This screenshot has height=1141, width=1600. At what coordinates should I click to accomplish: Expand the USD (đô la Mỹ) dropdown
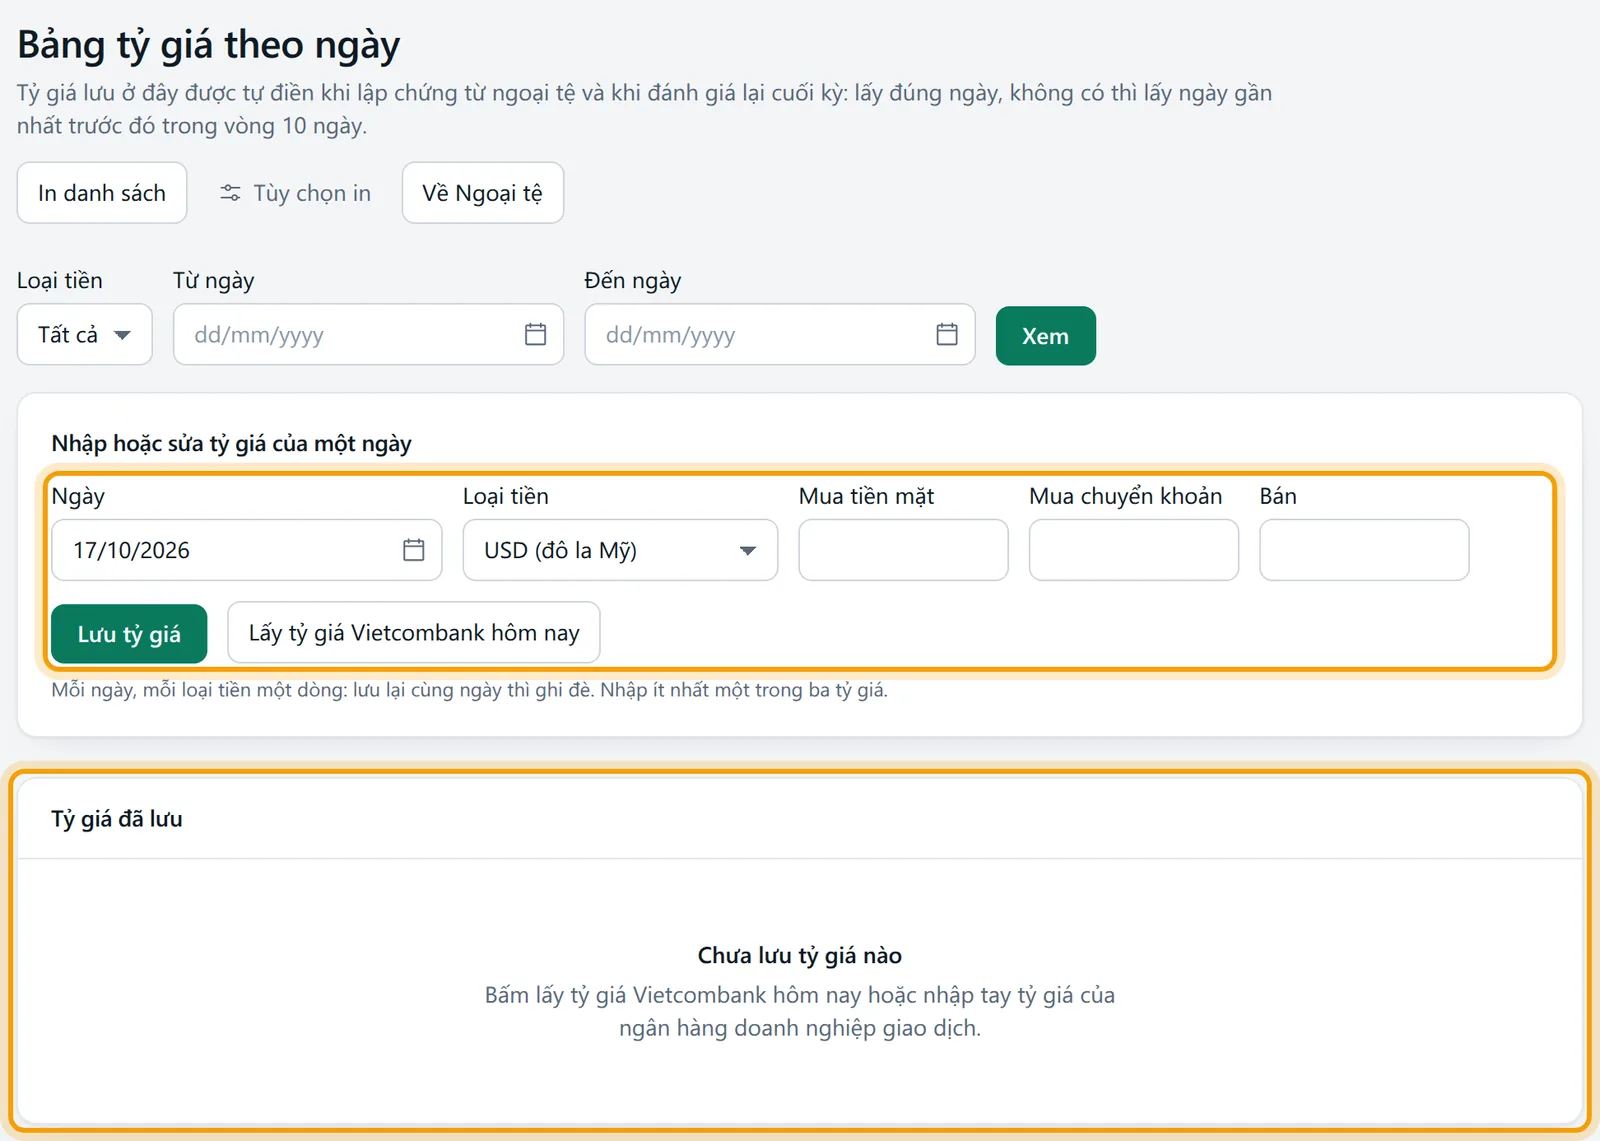pyautogui.click(x=620, y=550)
